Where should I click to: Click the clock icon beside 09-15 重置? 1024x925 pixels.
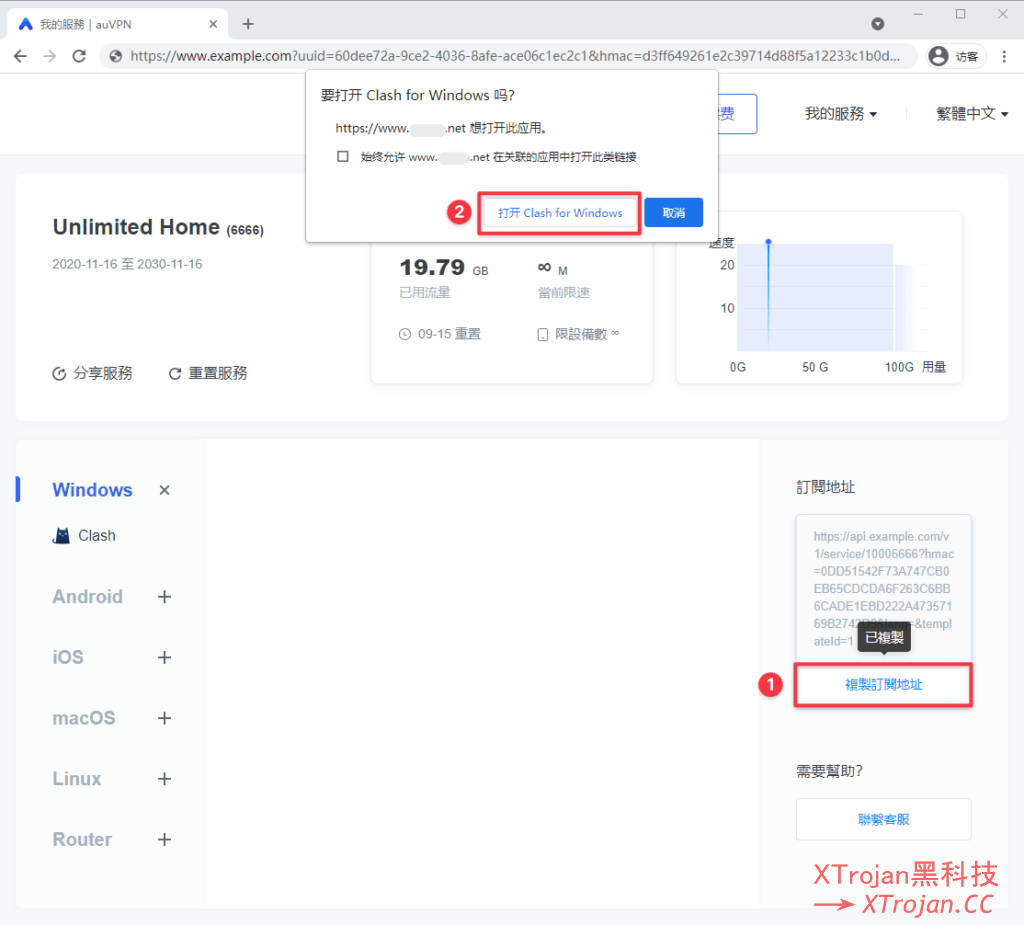click(x=403, y=334)
